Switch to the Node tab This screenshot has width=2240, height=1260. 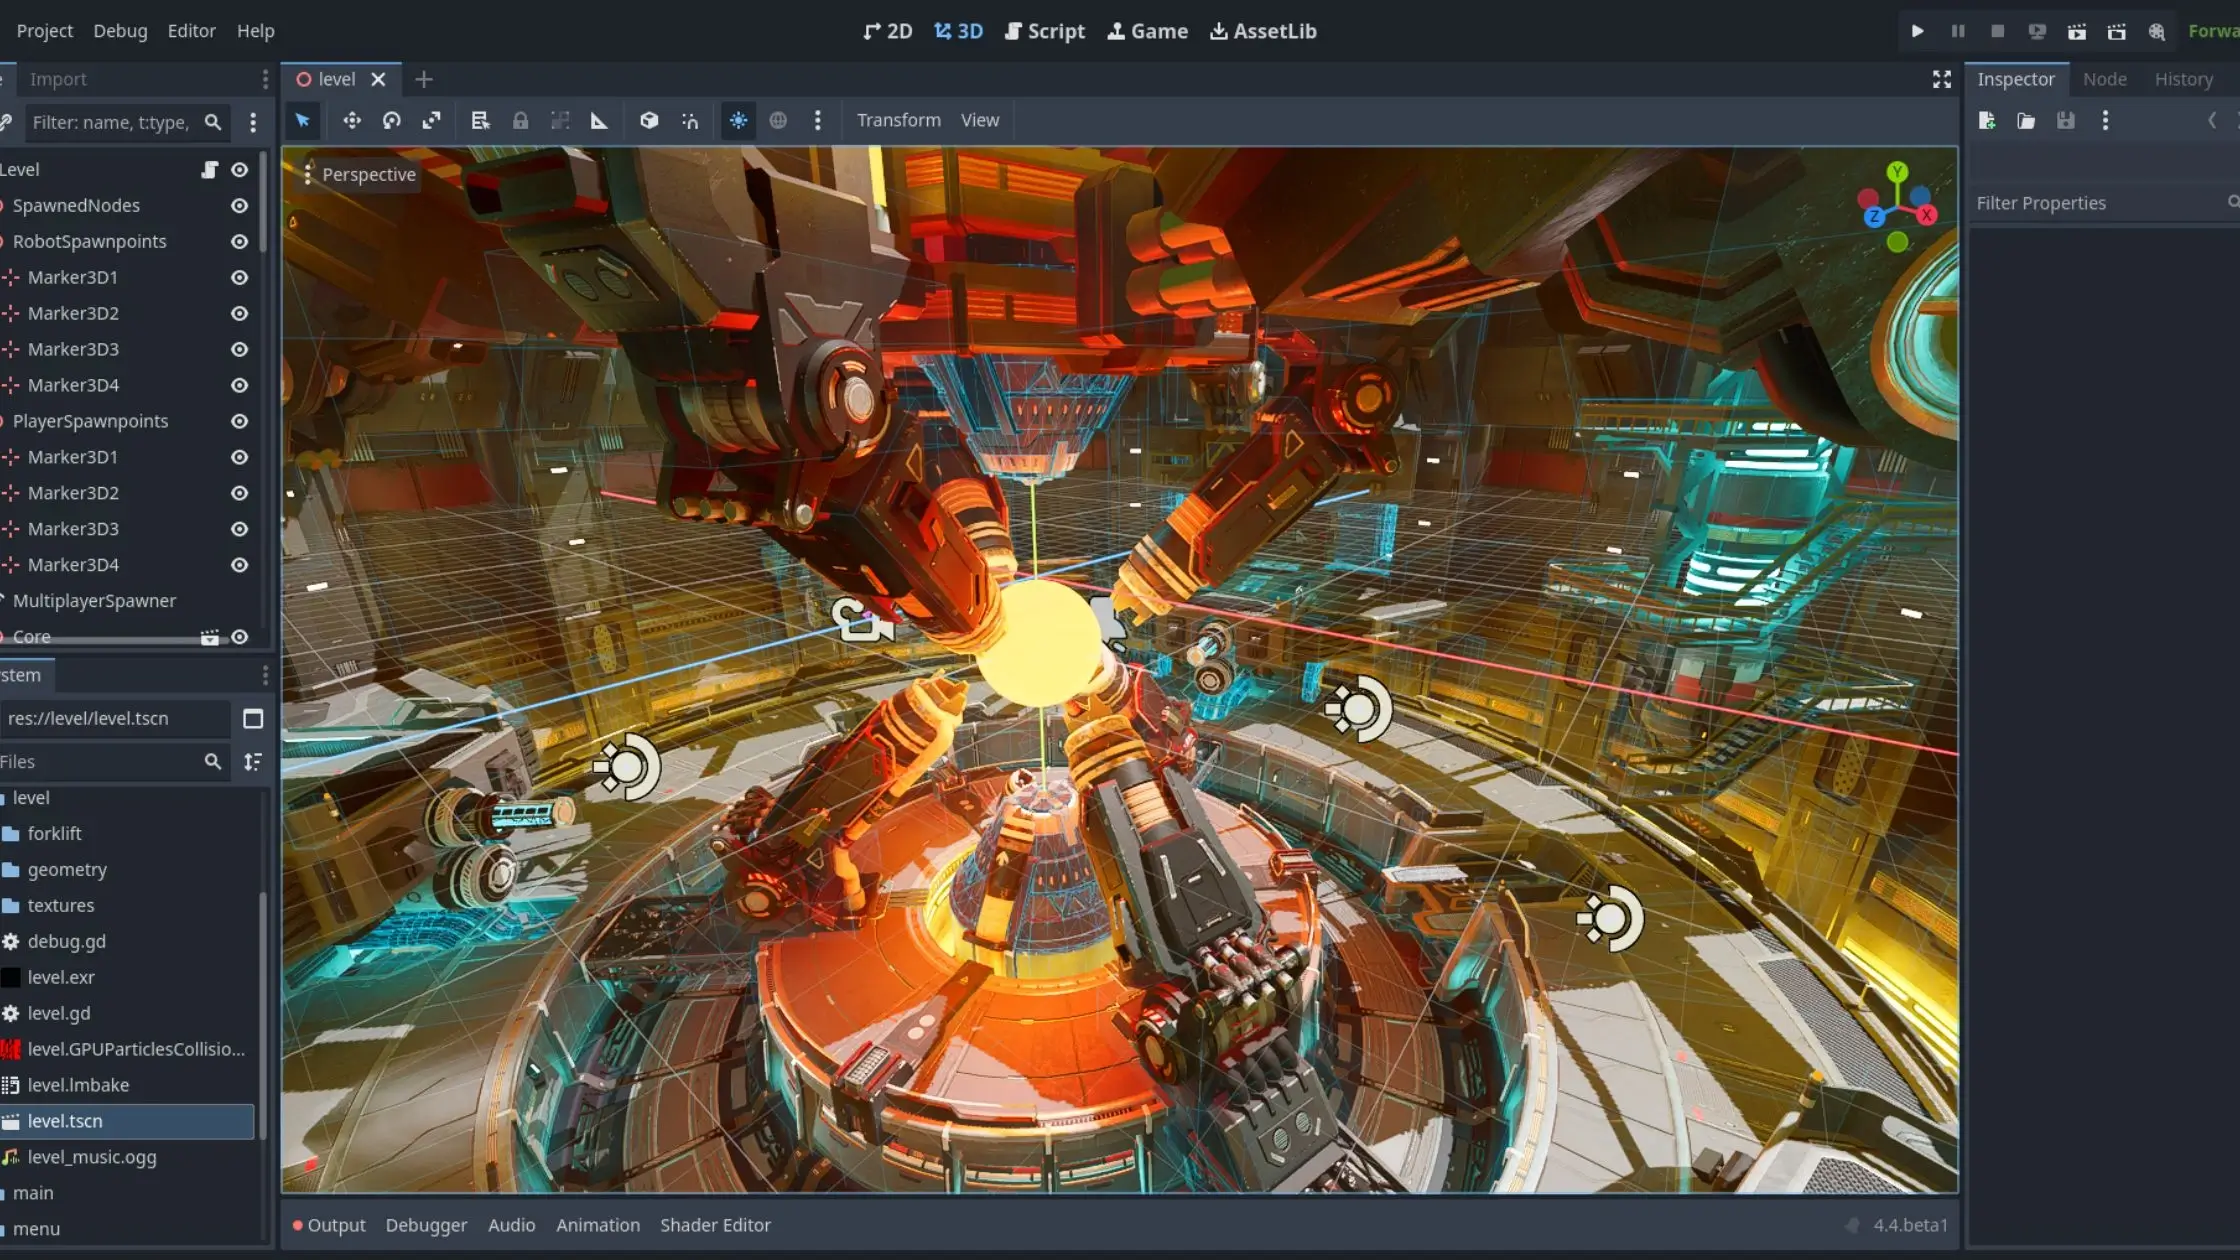point(2105,79)
